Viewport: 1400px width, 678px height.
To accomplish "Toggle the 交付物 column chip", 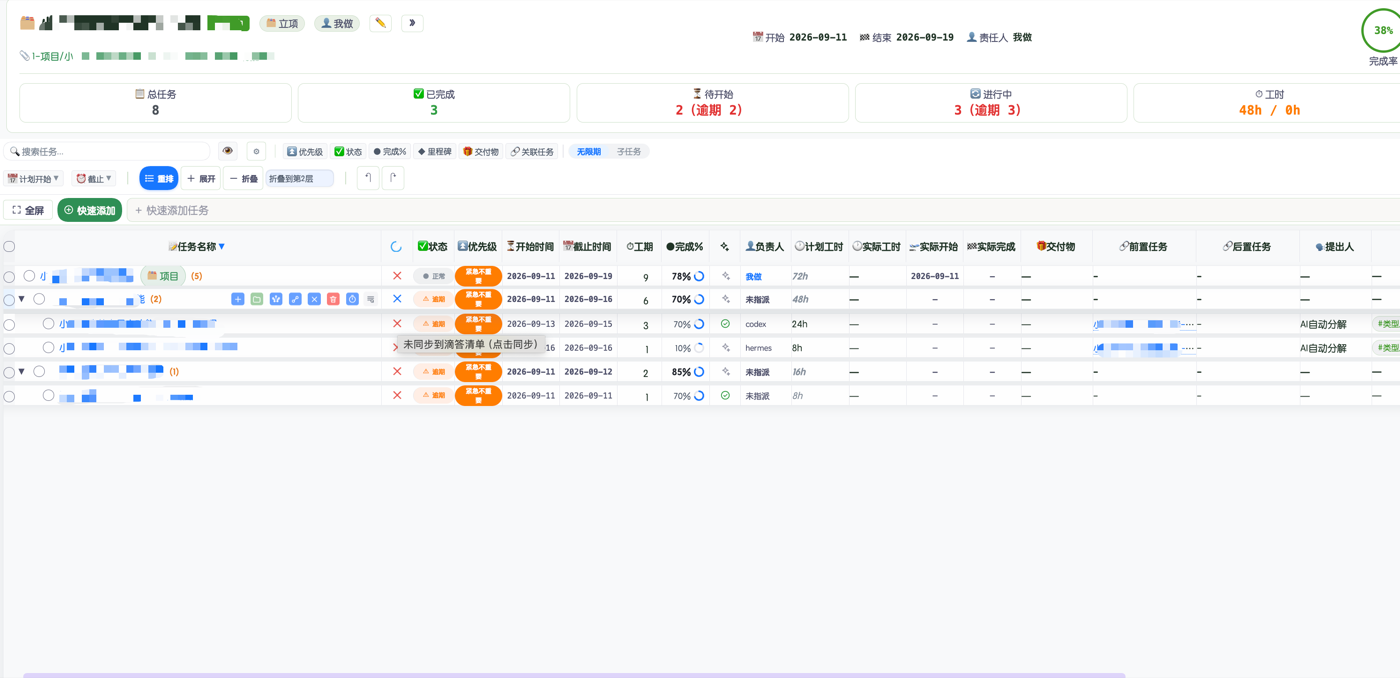I will 481,152.
